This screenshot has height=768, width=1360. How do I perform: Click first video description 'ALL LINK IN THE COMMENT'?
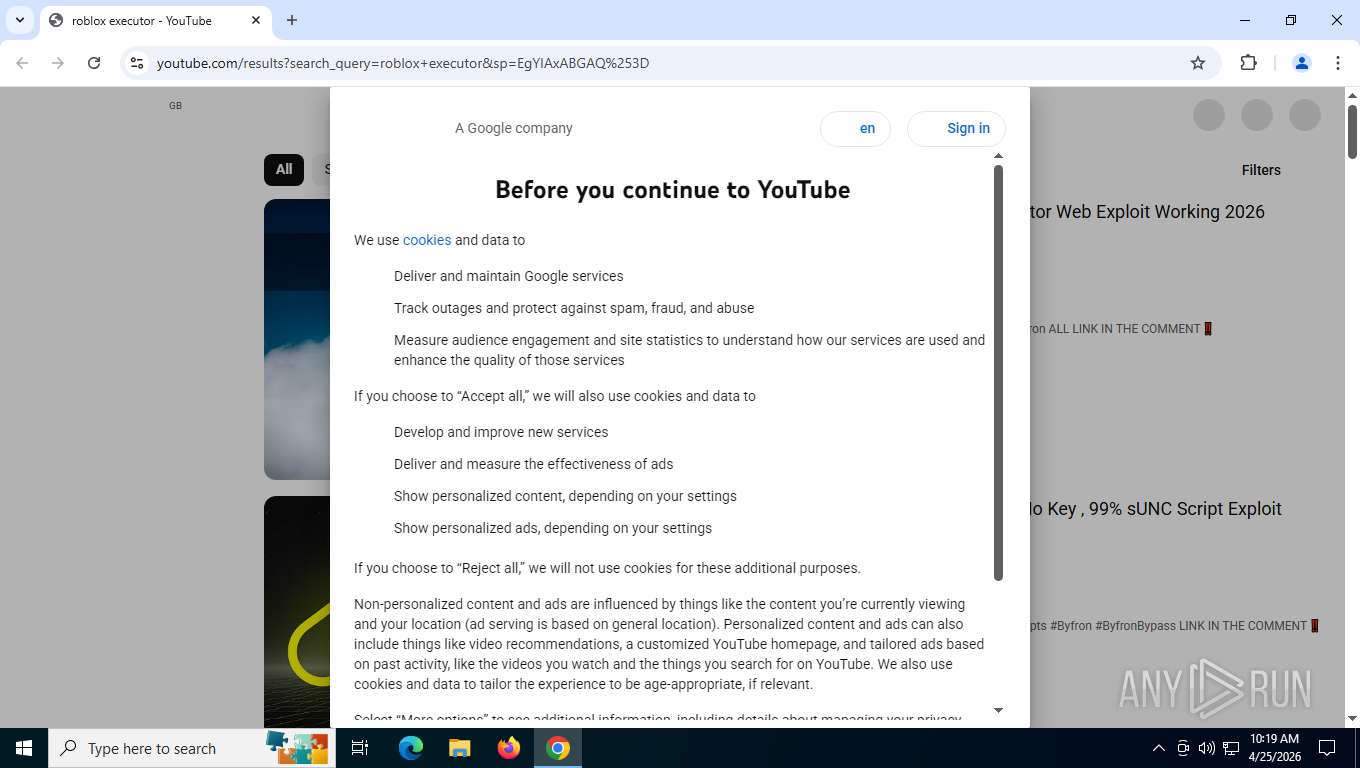pyautogui.click(x=1124, y=329)
